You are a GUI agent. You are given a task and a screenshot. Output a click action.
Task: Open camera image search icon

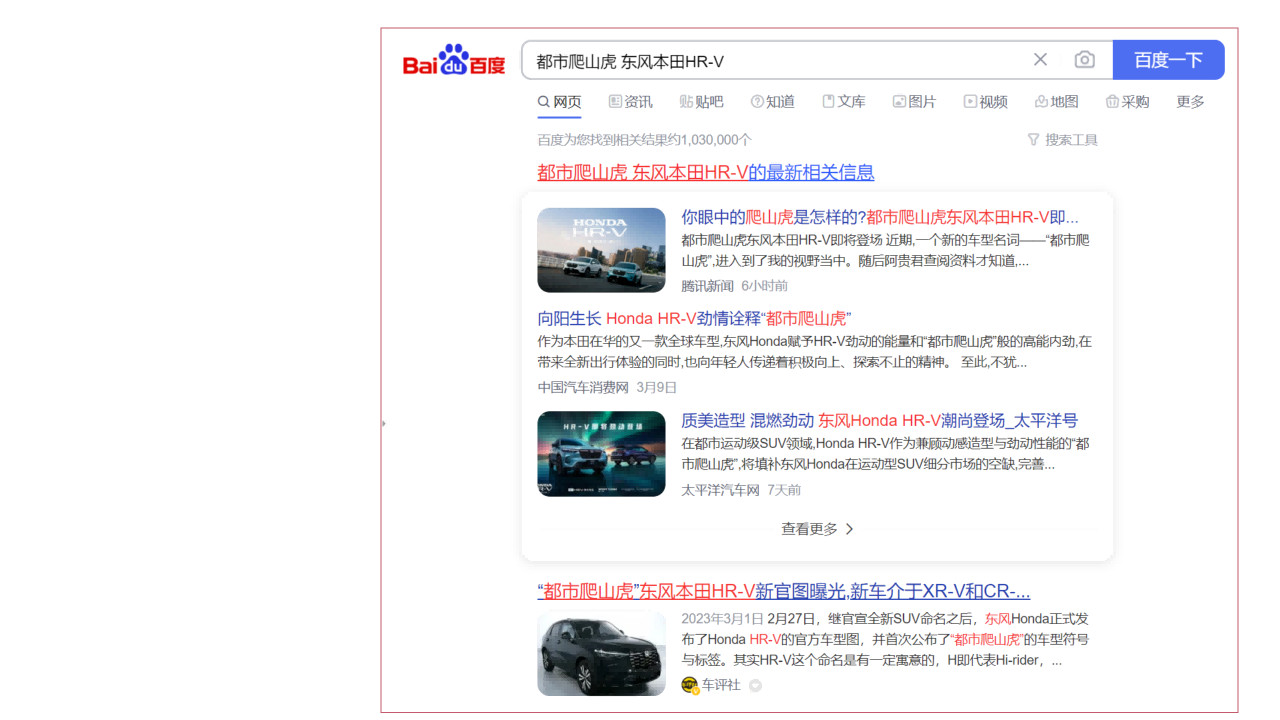pyautogui.click(x=1084, y=60)
